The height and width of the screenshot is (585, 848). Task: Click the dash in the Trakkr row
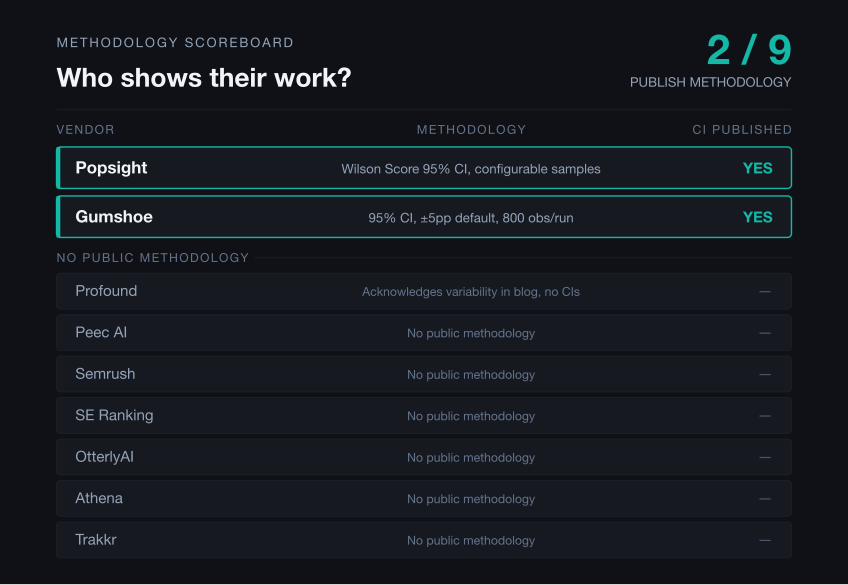point(765,540)
